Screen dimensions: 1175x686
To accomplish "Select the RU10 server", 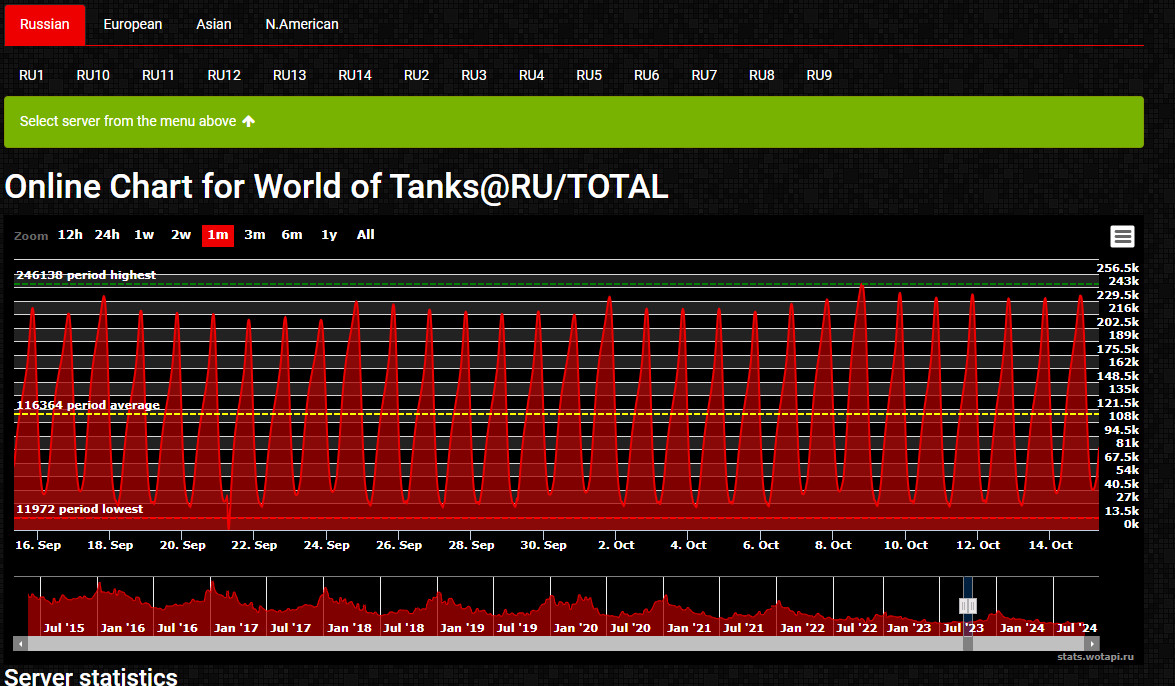I will [93, 75].
